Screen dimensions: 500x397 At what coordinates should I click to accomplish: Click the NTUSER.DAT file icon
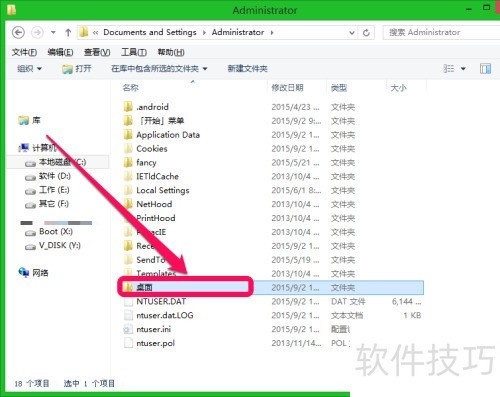coord(128,302)
